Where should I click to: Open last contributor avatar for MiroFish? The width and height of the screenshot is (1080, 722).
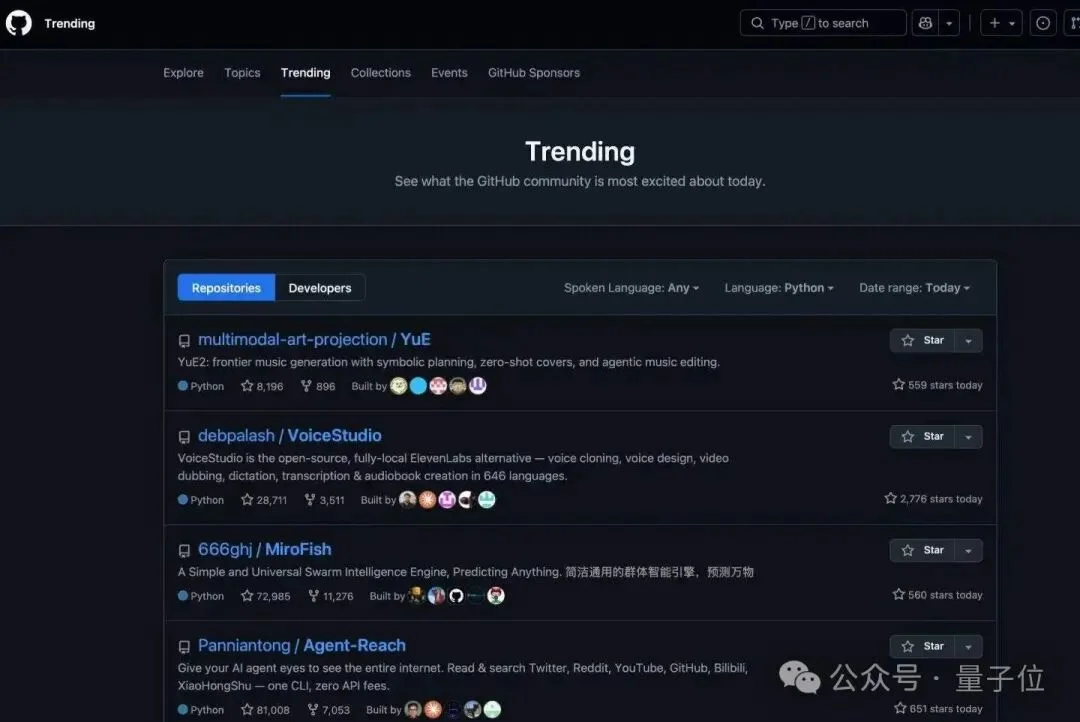496,596
